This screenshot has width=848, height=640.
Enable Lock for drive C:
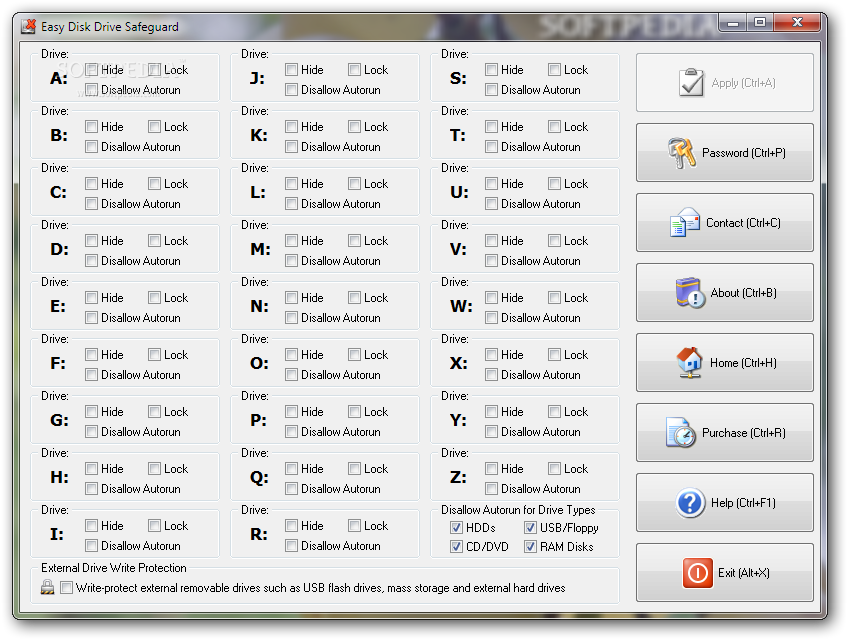[154, 184]
